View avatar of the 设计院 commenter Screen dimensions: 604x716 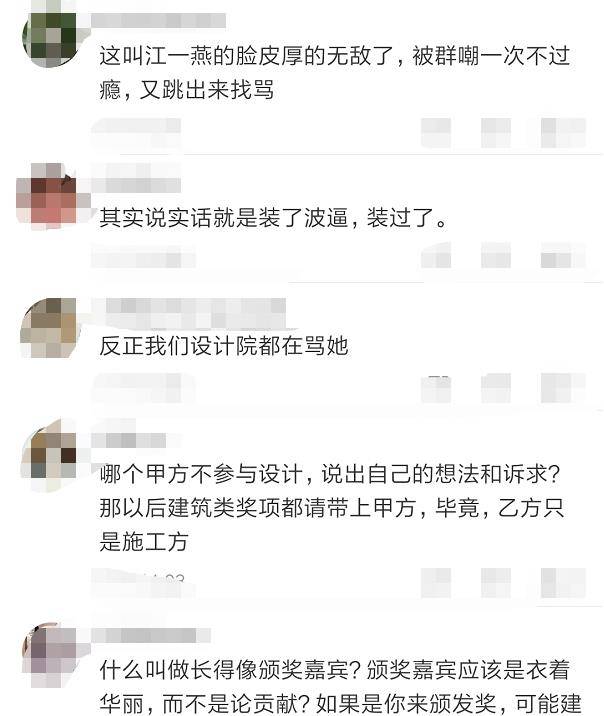48,327
